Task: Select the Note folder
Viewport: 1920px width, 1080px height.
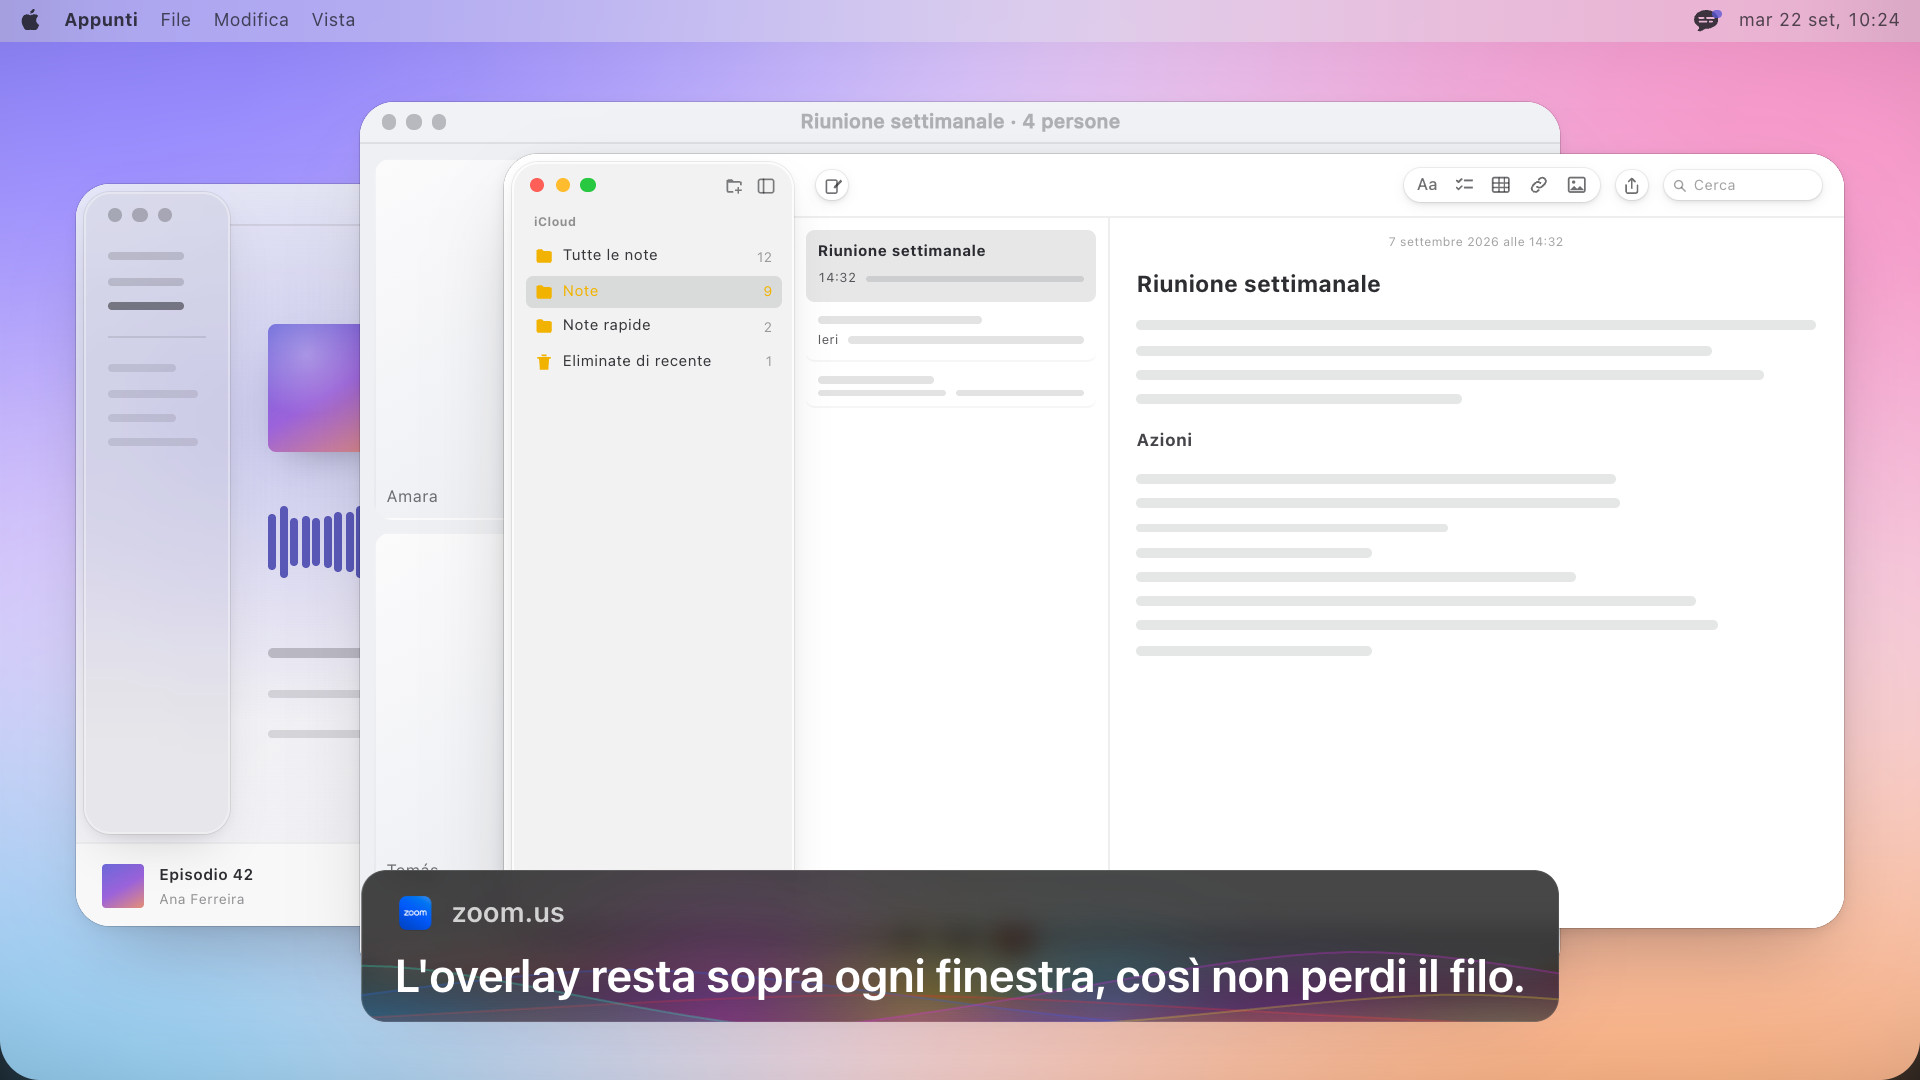Action: pos(654,292)
